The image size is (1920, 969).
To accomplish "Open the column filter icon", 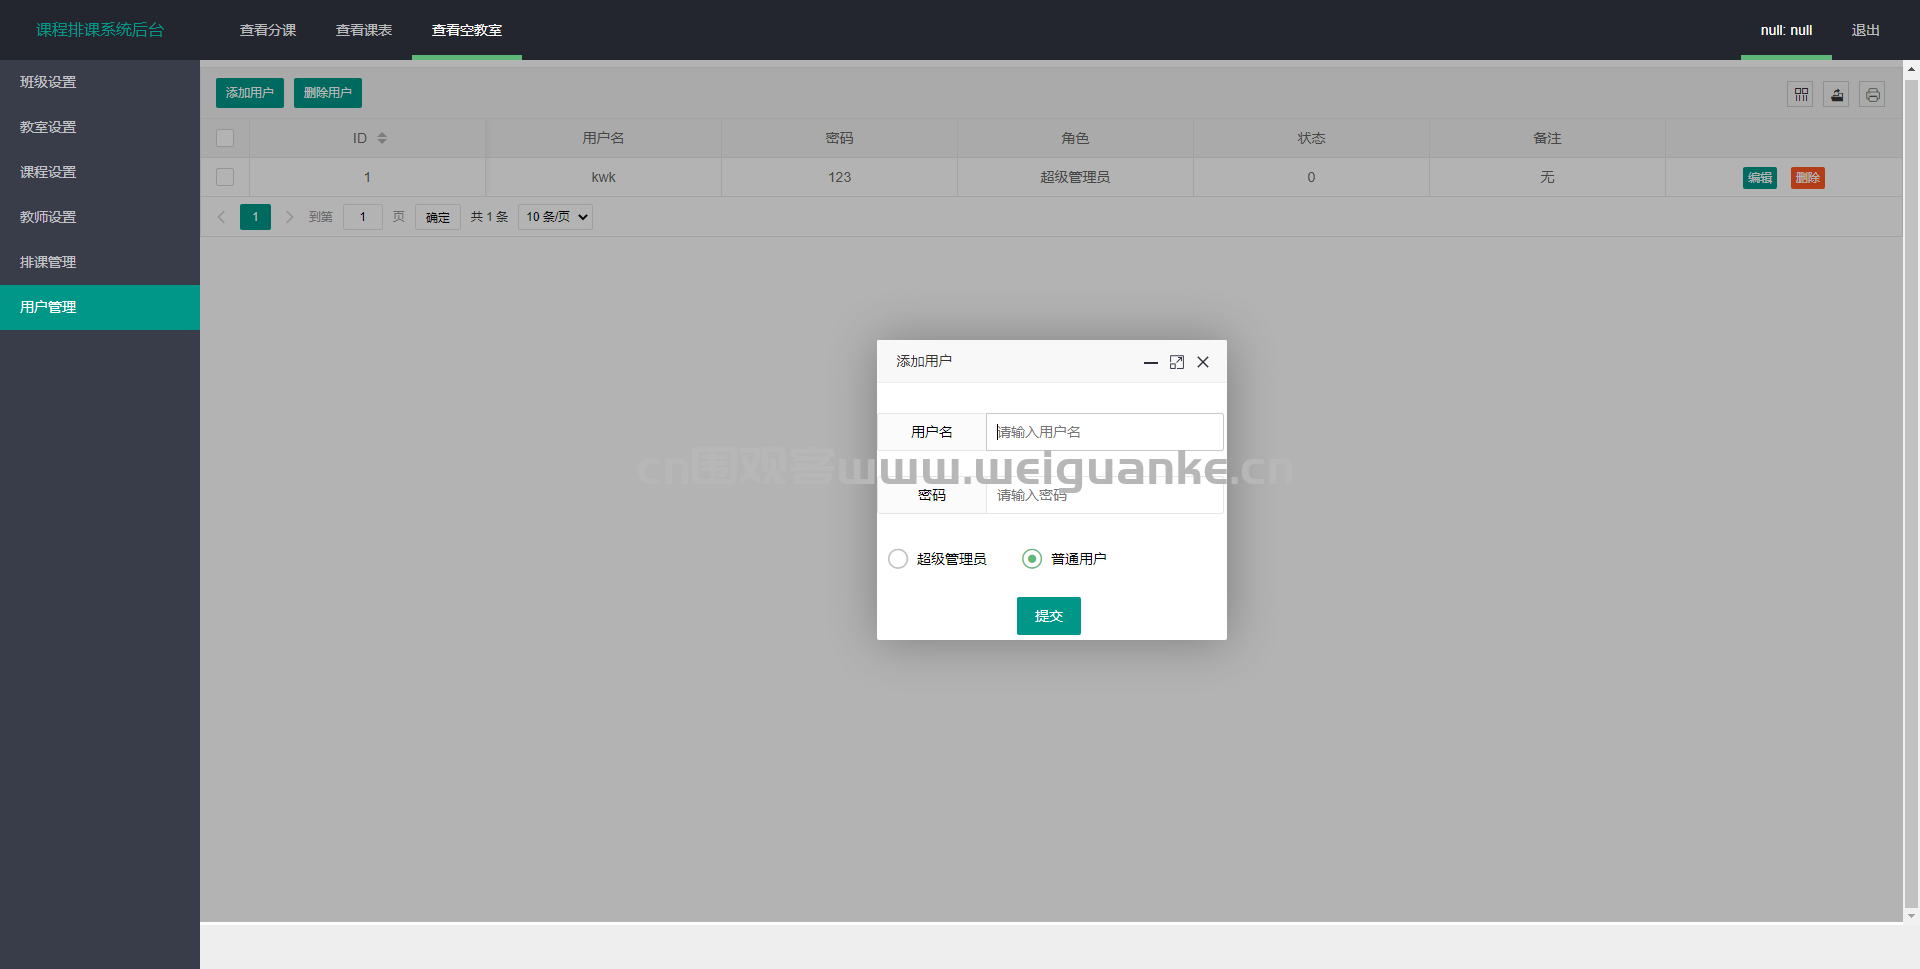I will [x=1801, y=94].
